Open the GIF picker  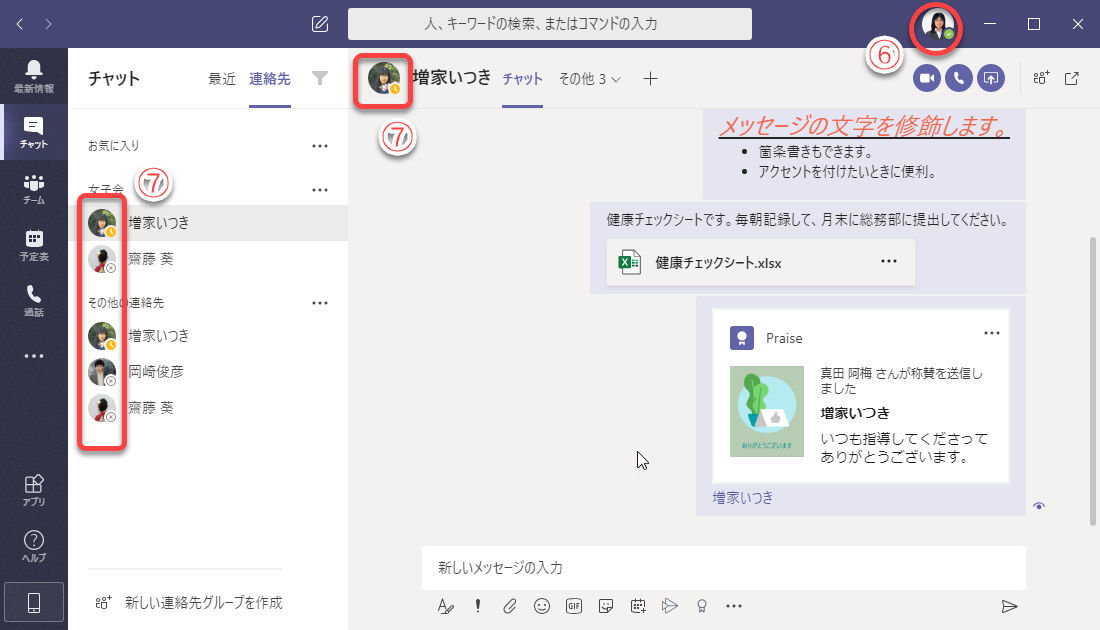(x=574, y=606)
